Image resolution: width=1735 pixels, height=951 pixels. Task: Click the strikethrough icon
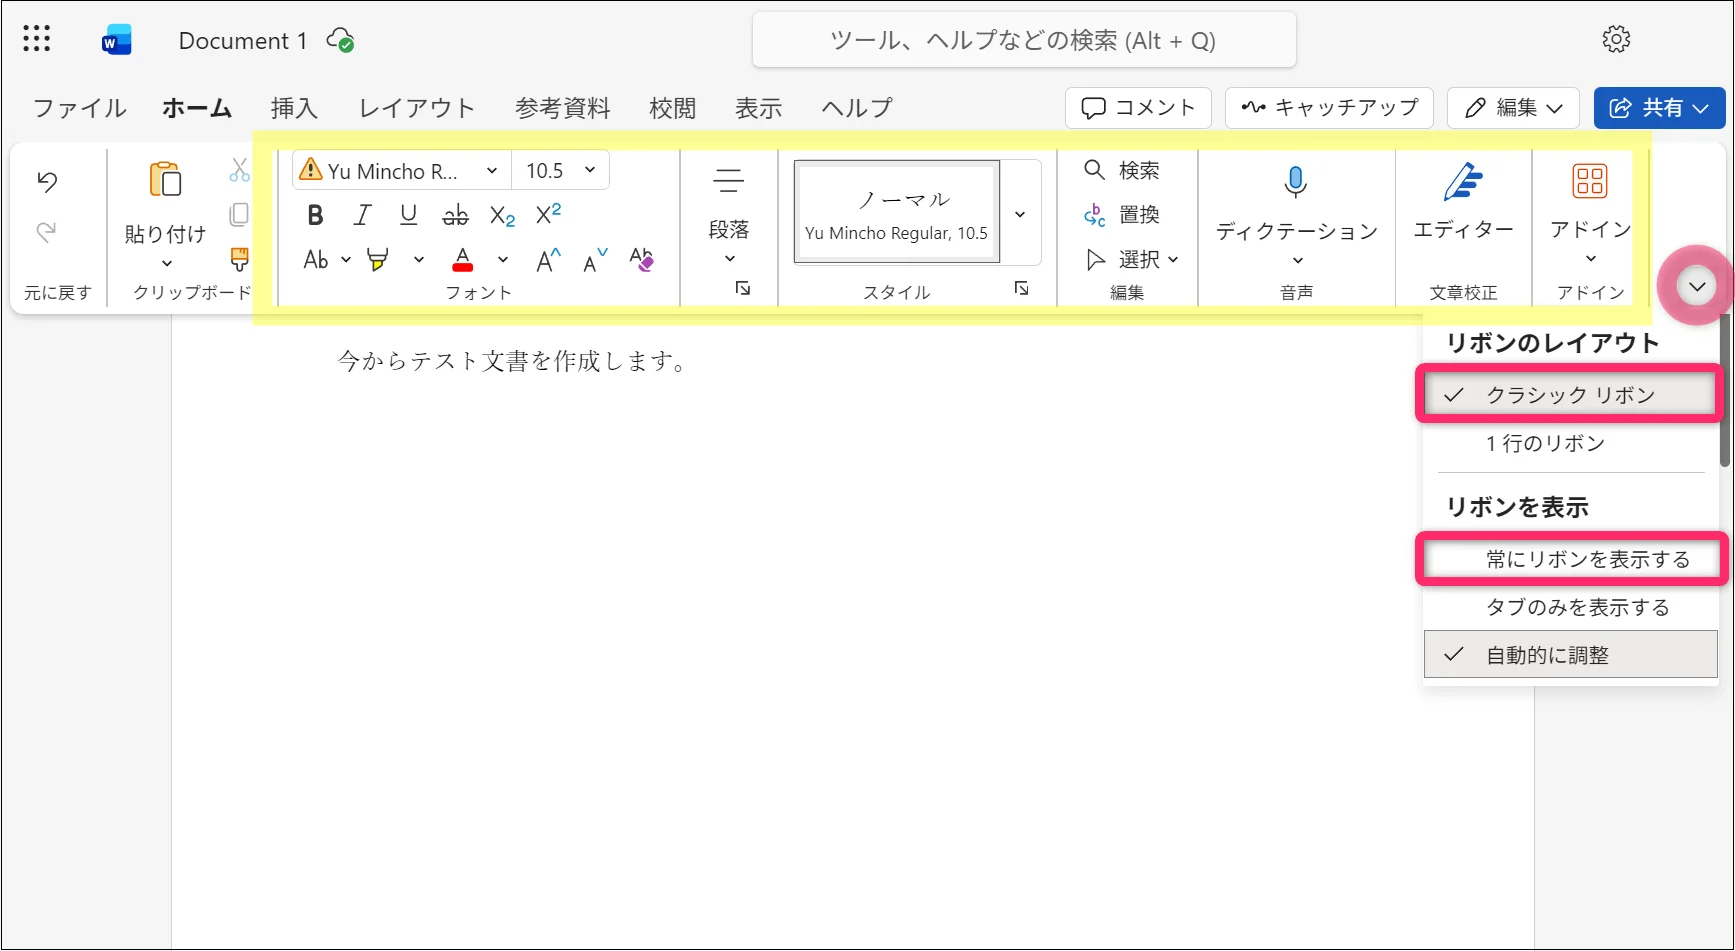click(455, 215)
